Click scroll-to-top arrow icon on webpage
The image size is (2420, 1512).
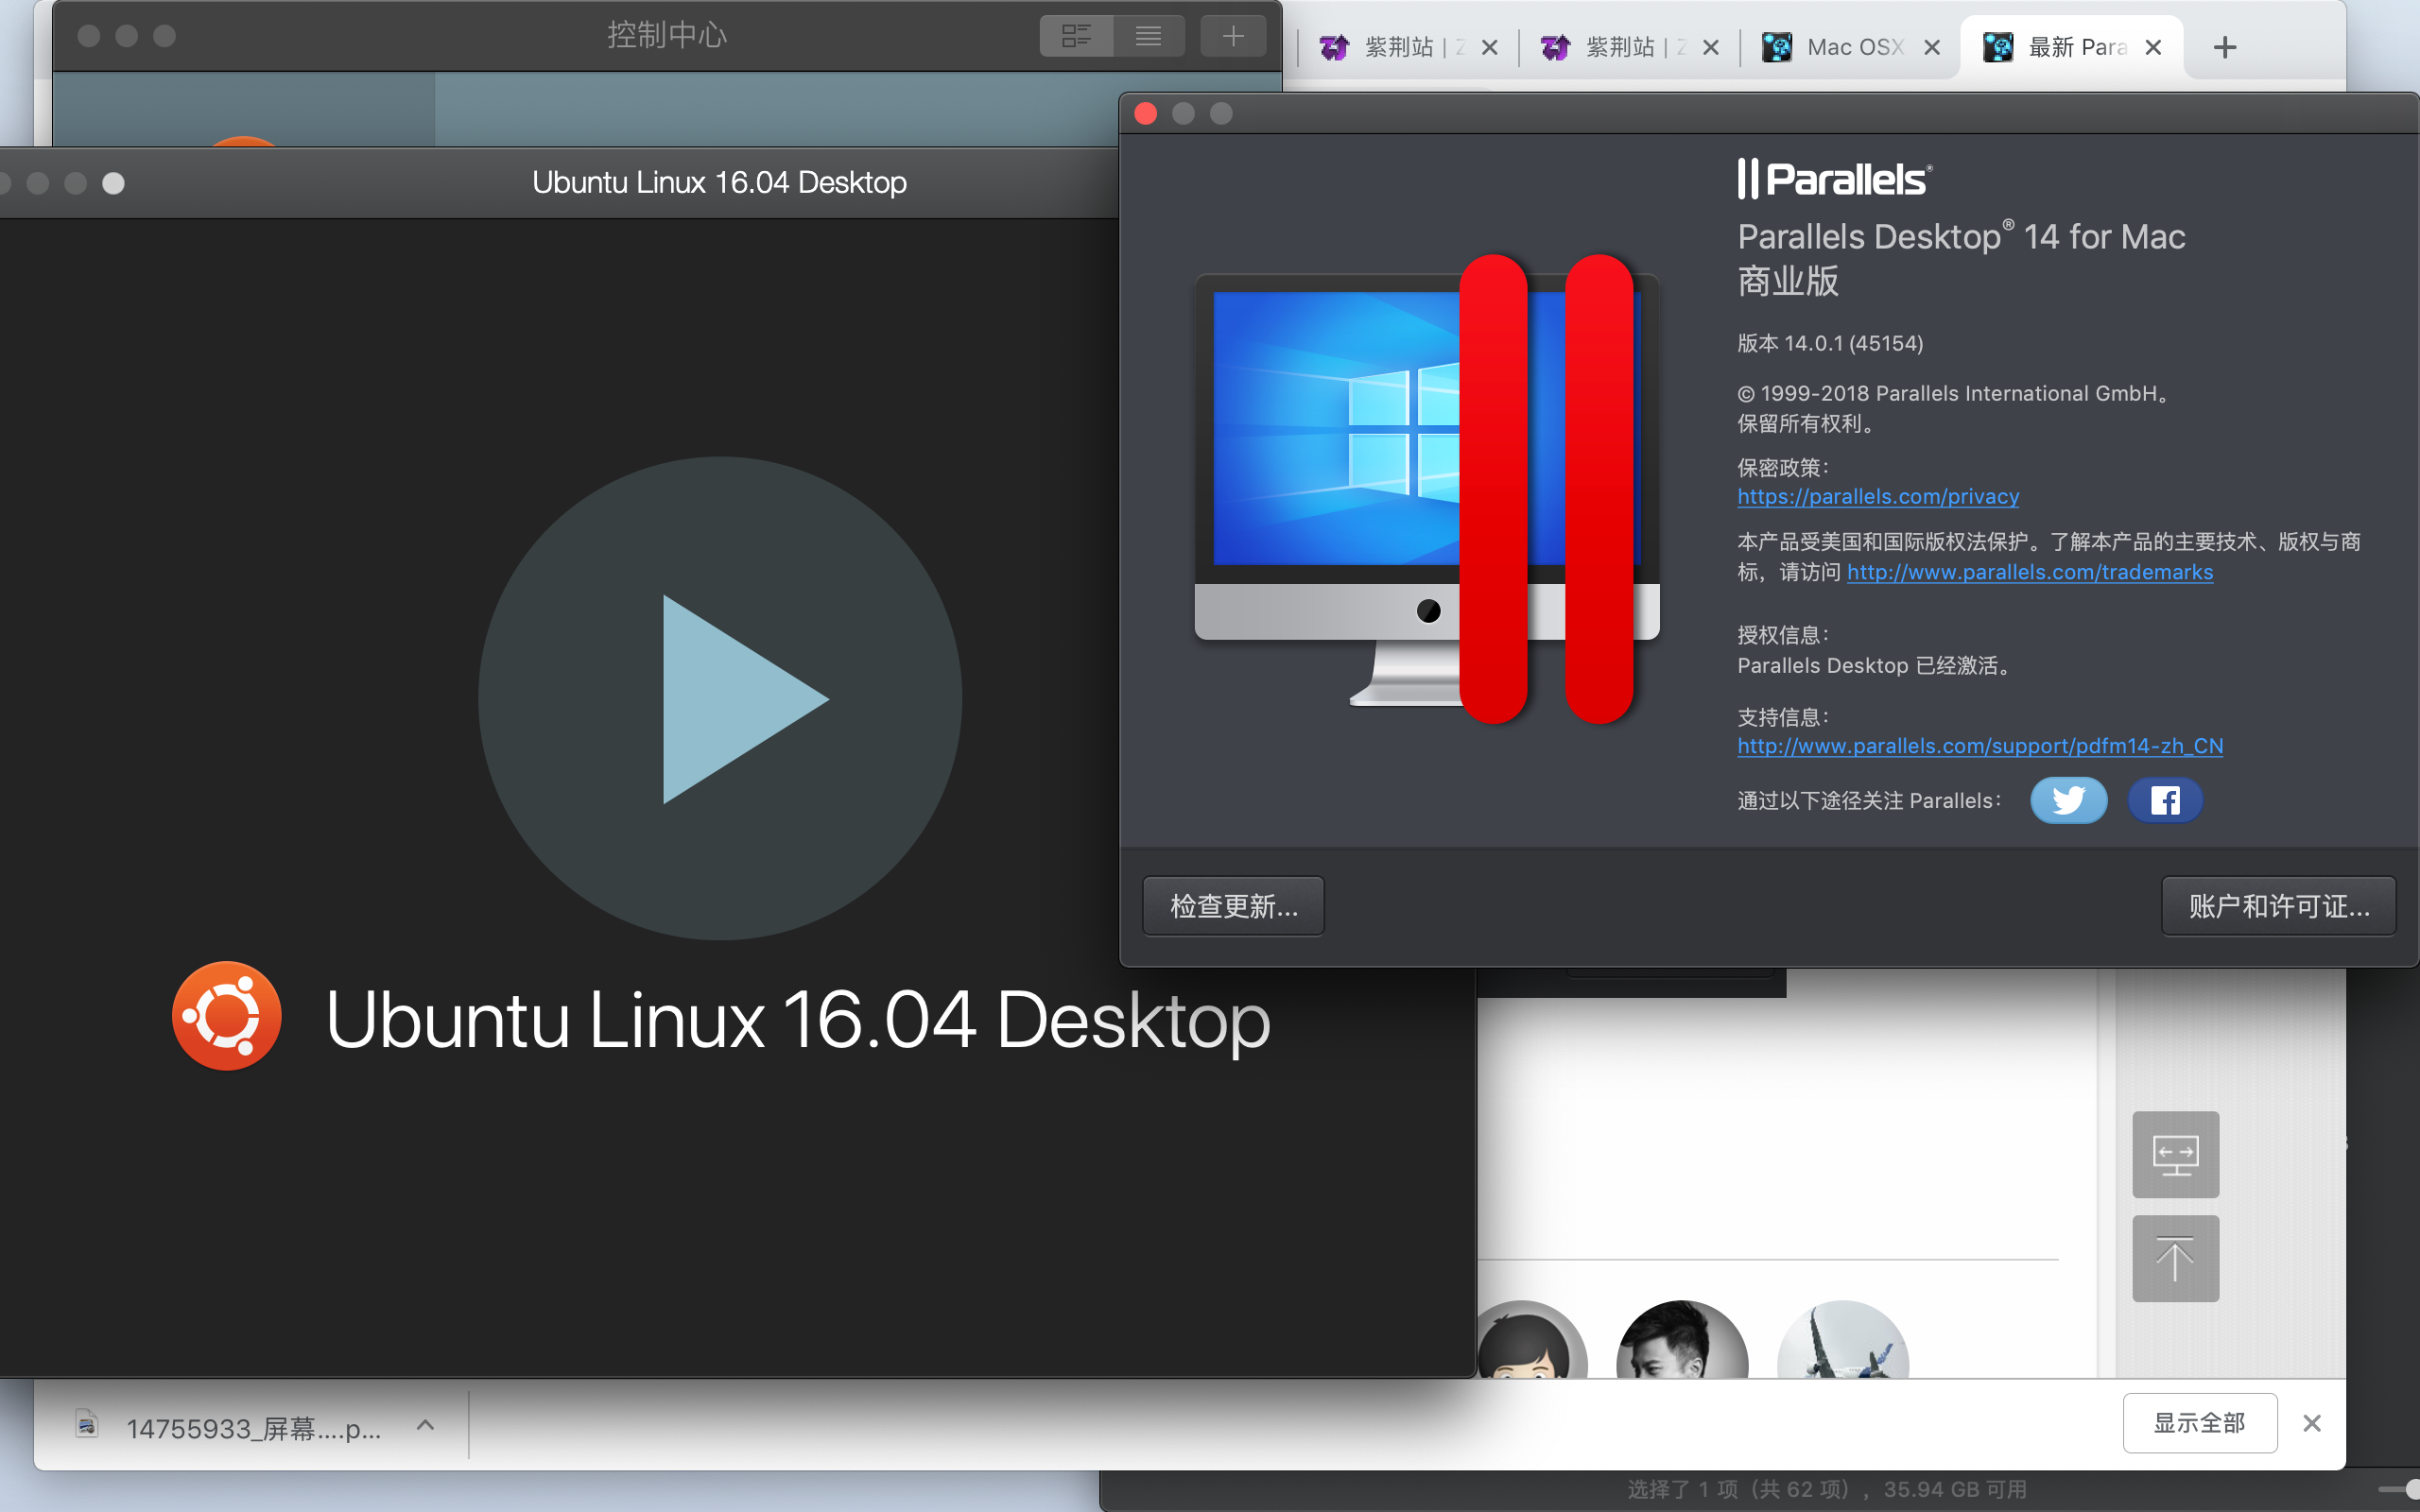click(x=2175, y=1258)
